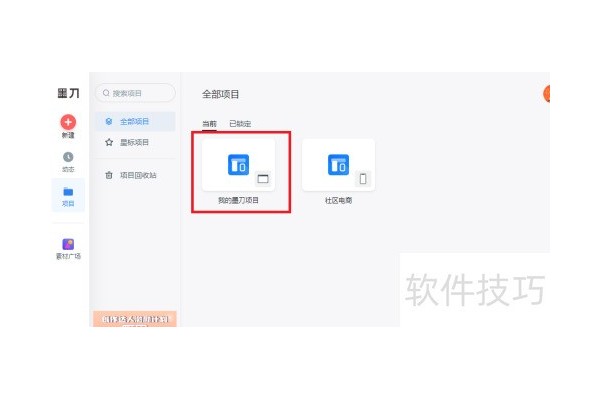Click the 全部项目 page heading
Screen dimensions: 600x400
point(220,94)
